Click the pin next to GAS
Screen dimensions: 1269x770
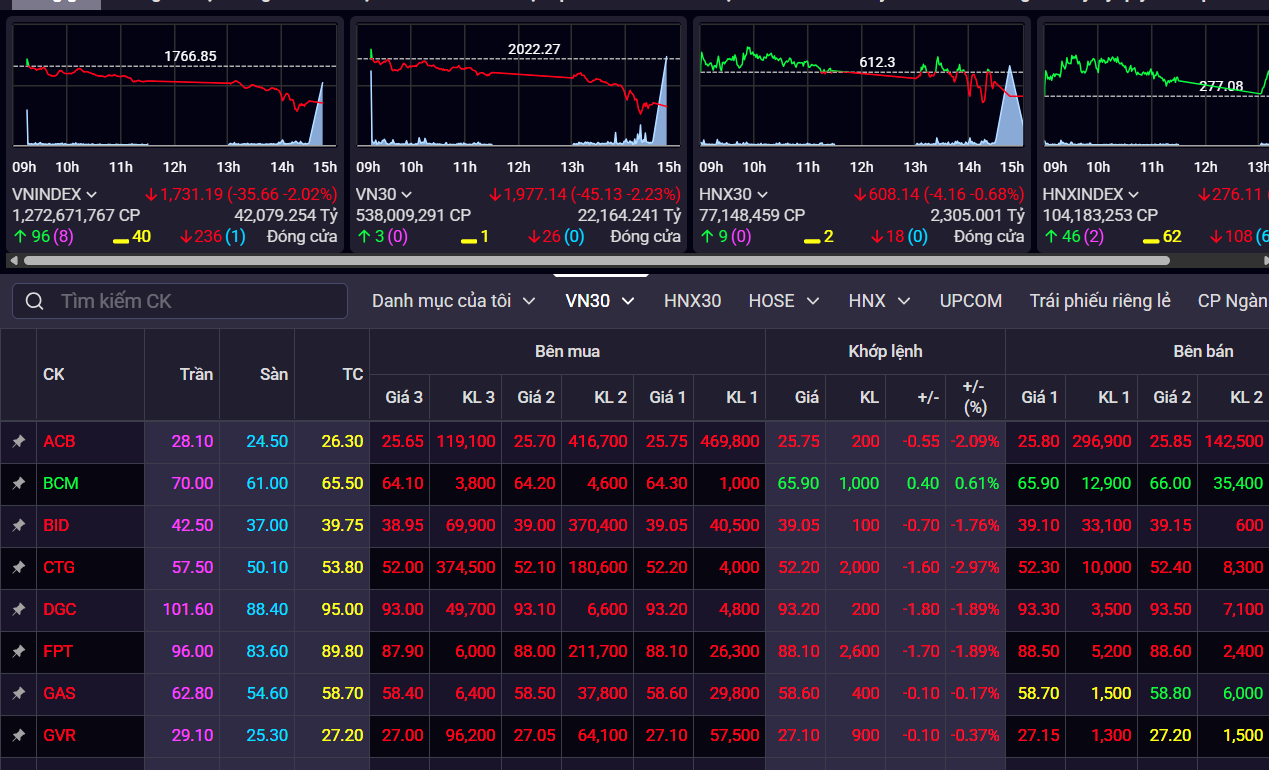[x=18, y=693]
